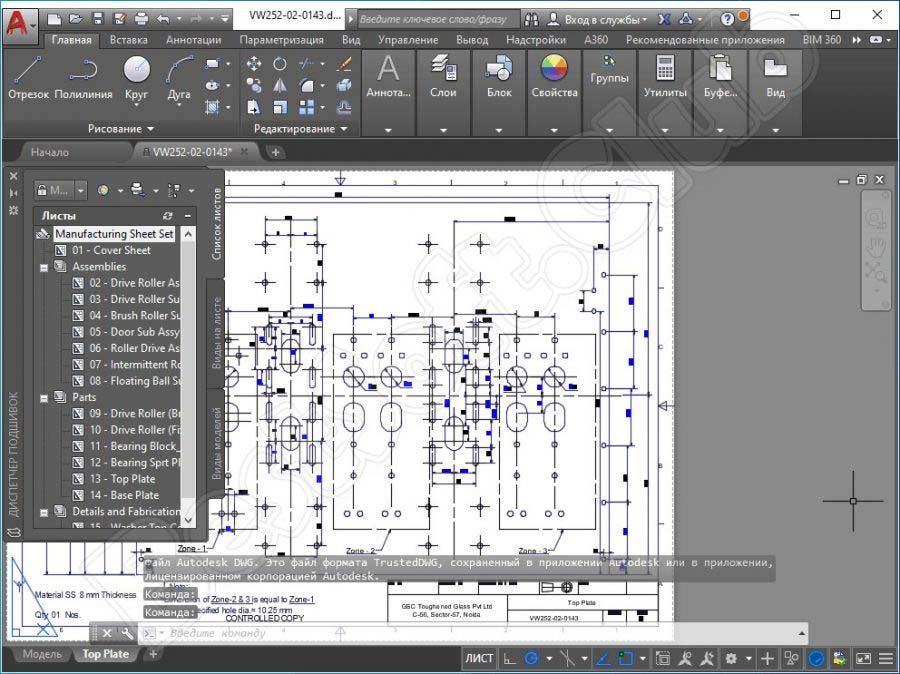Click the Erase tool icon

pyautogui.click(x=344, y=63)
